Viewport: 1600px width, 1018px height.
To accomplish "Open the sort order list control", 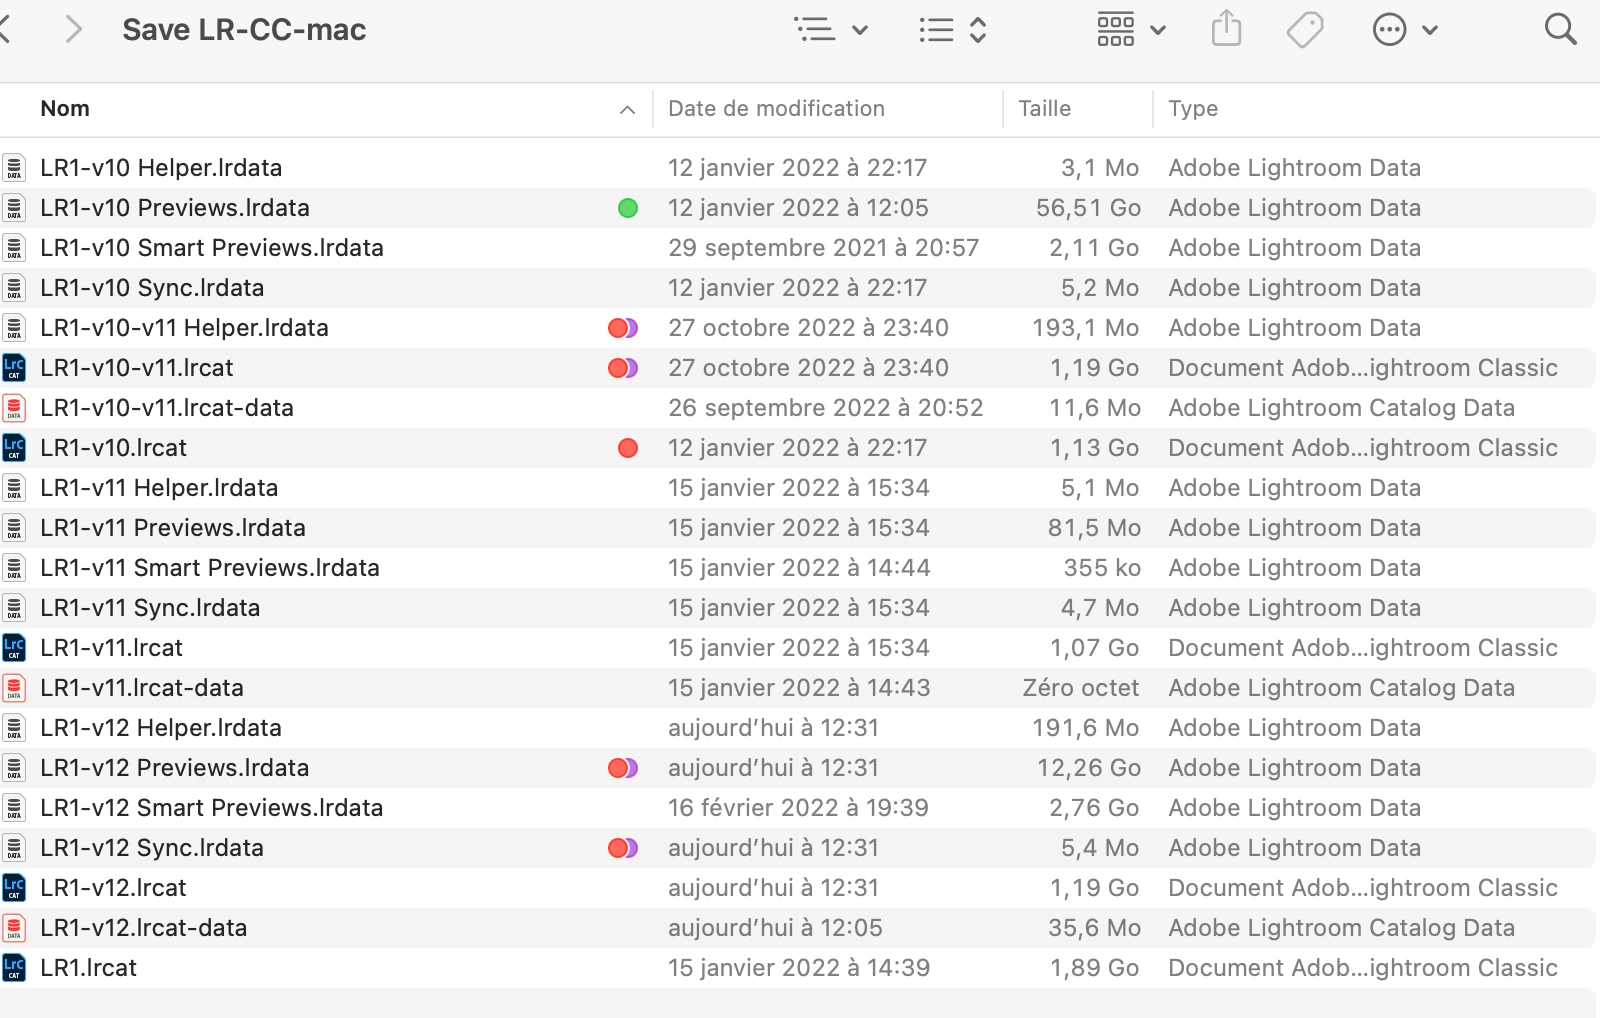I will (953, 30).
